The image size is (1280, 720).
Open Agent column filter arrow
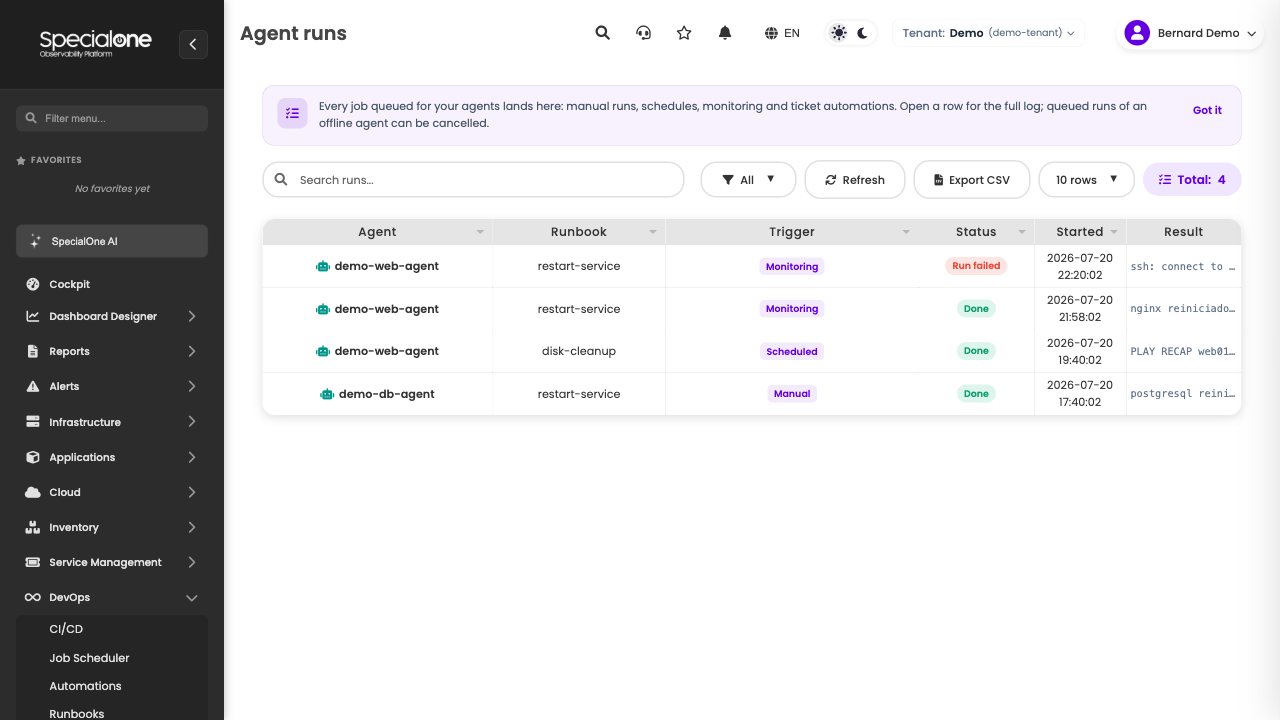click(480, 232)
